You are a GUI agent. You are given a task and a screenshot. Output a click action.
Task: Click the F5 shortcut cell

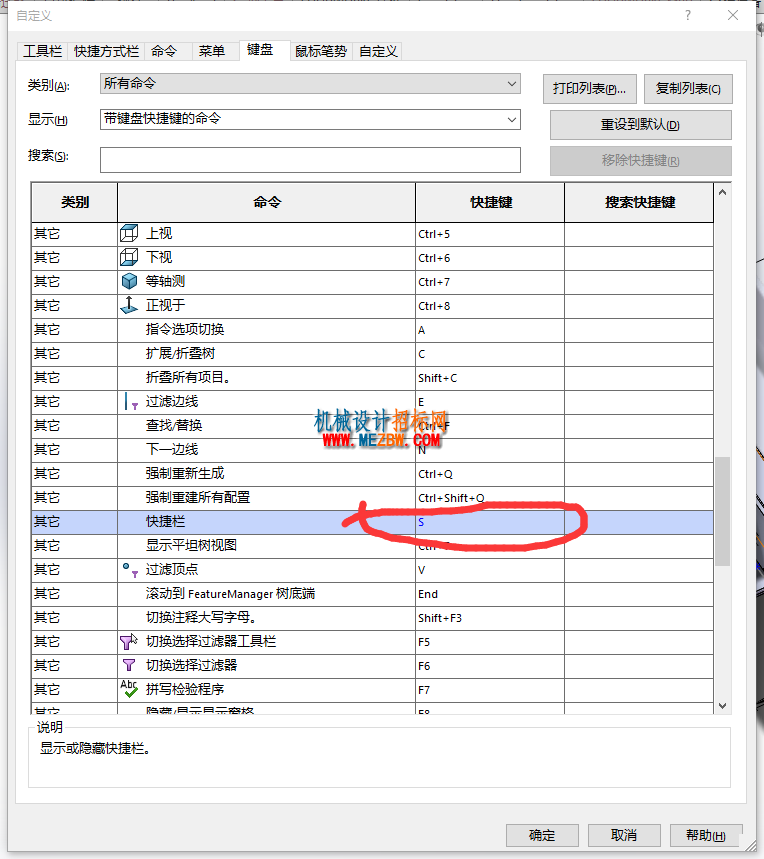tap(490, 642)
